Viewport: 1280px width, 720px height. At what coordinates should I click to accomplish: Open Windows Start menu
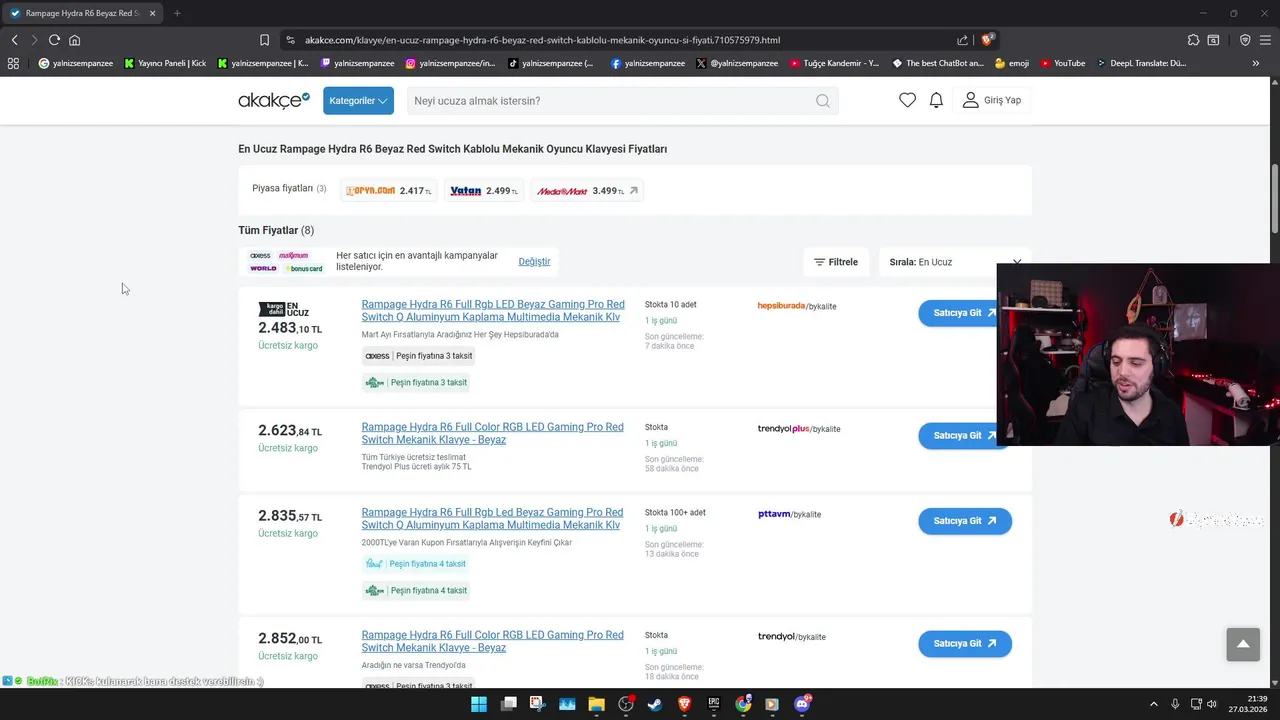(x=479, y=704)
